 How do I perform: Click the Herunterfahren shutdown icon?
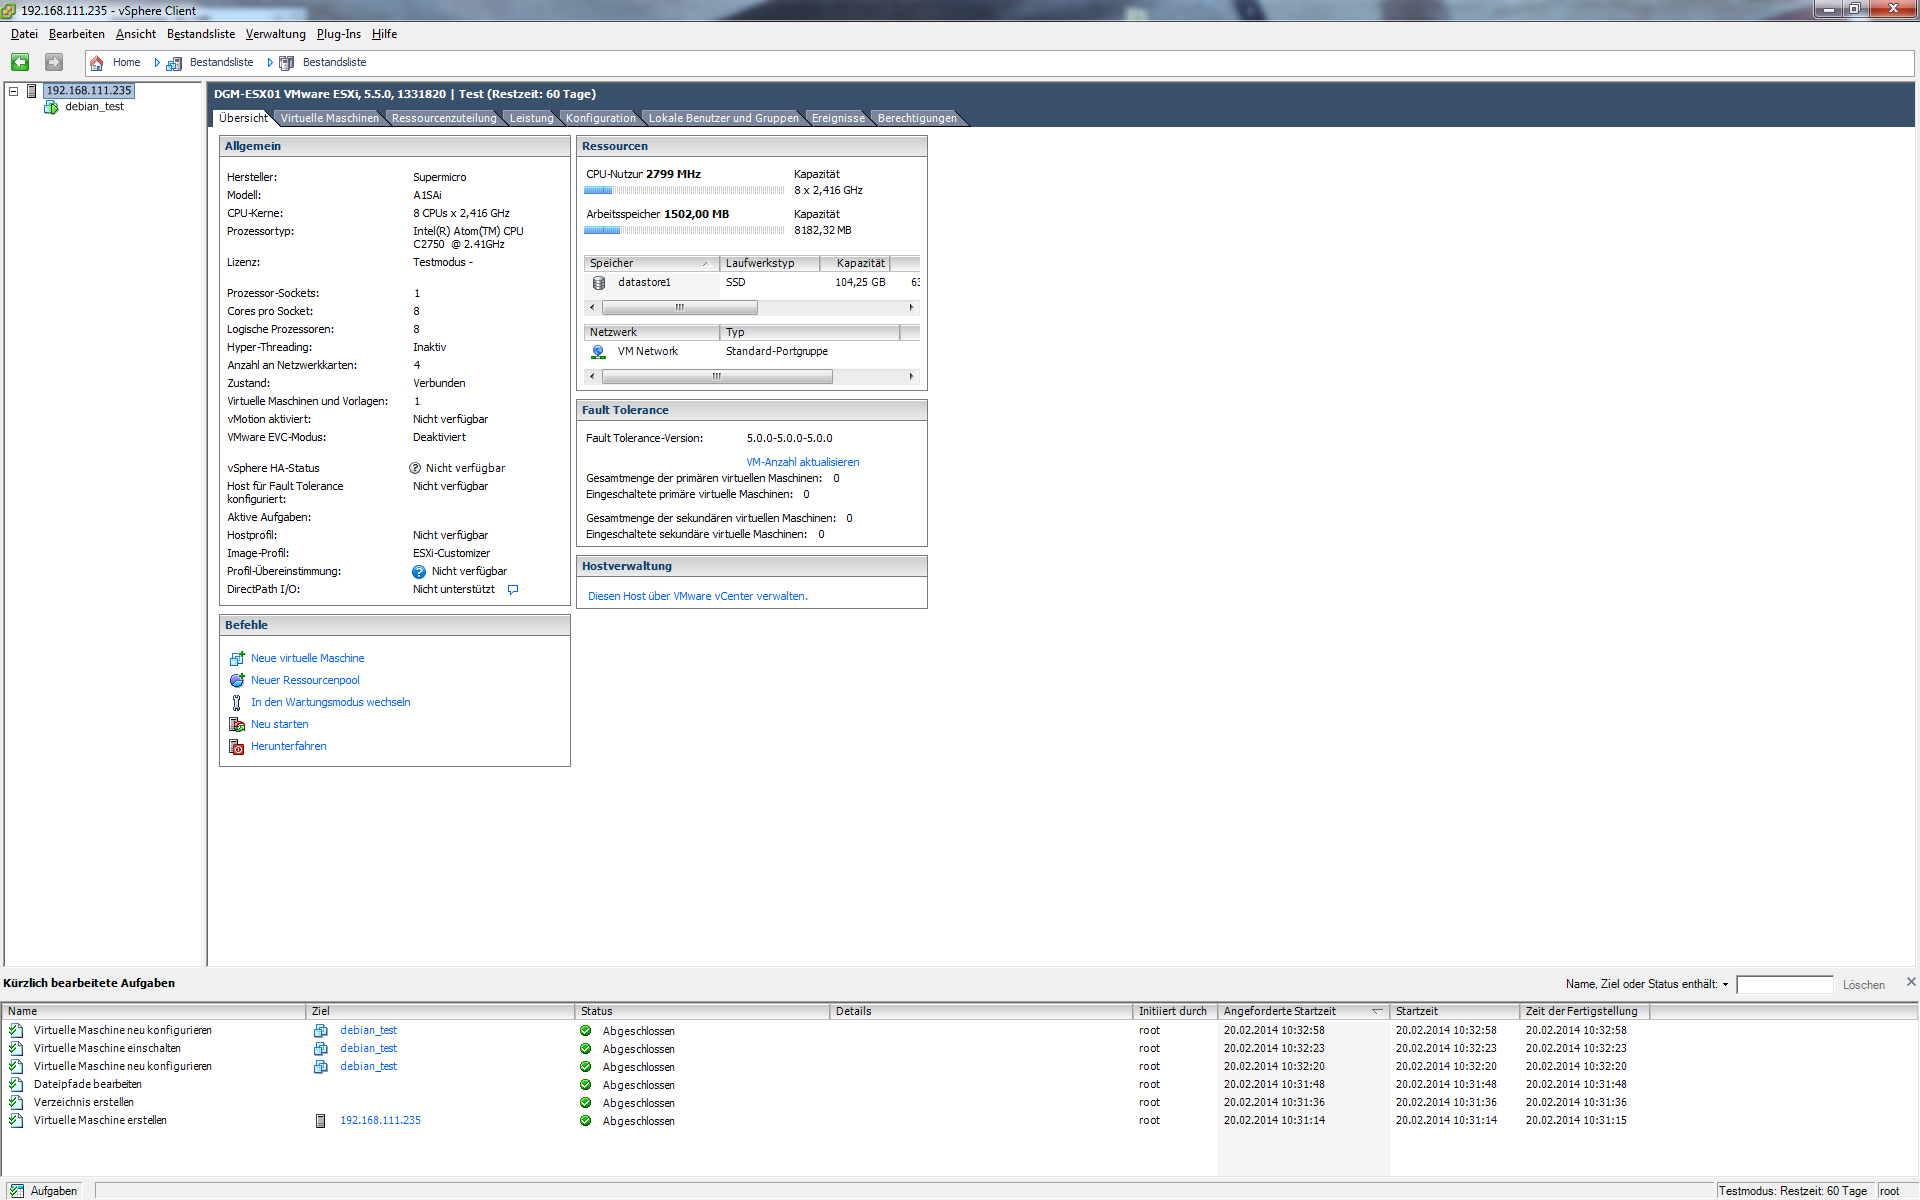point(237,747)
